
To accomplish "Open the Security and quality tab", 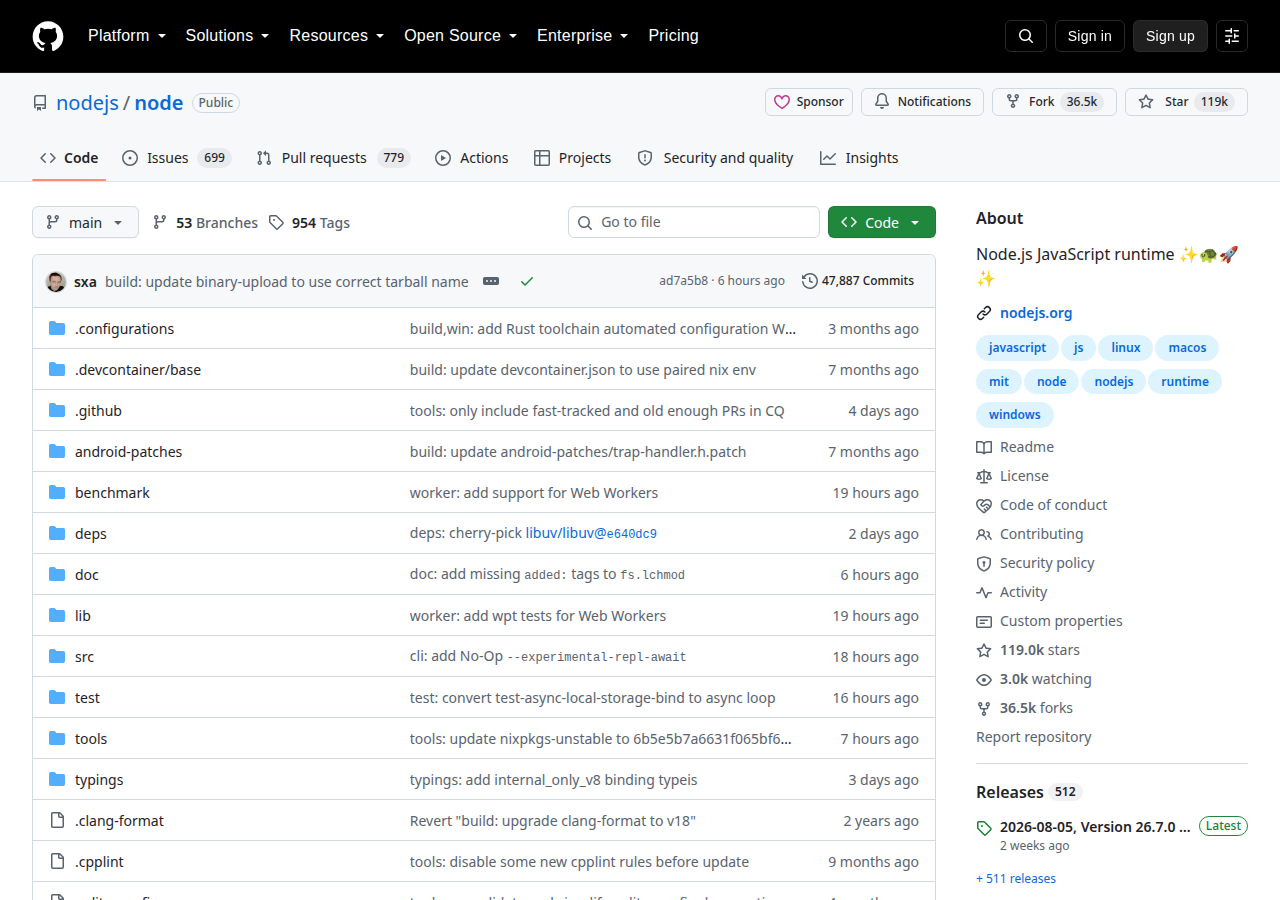I will 715,158.
